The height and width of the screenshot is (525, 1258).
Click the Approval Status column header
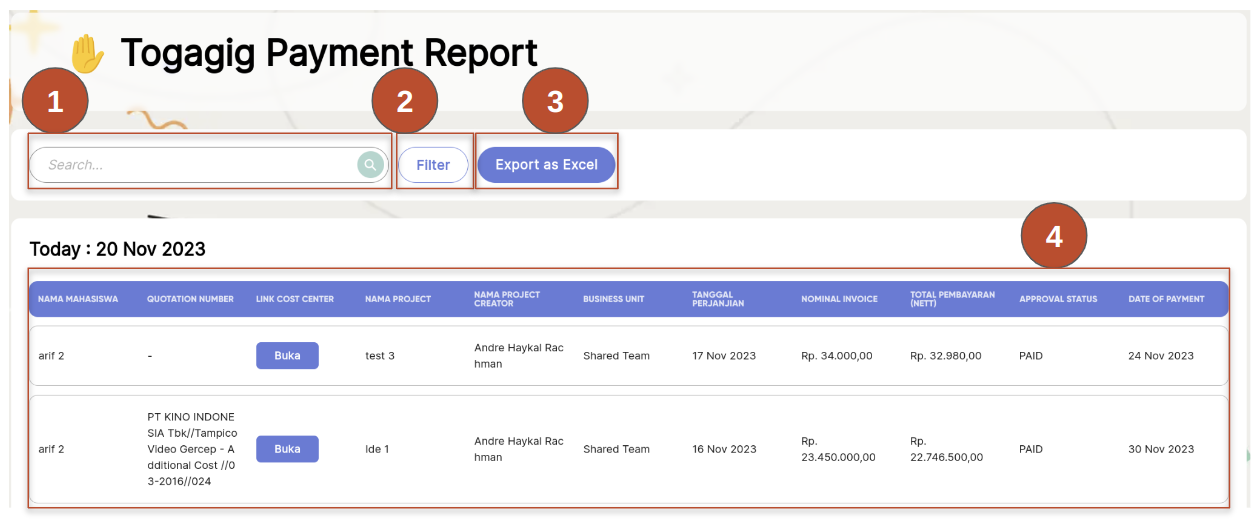[x=1057, y=299]
